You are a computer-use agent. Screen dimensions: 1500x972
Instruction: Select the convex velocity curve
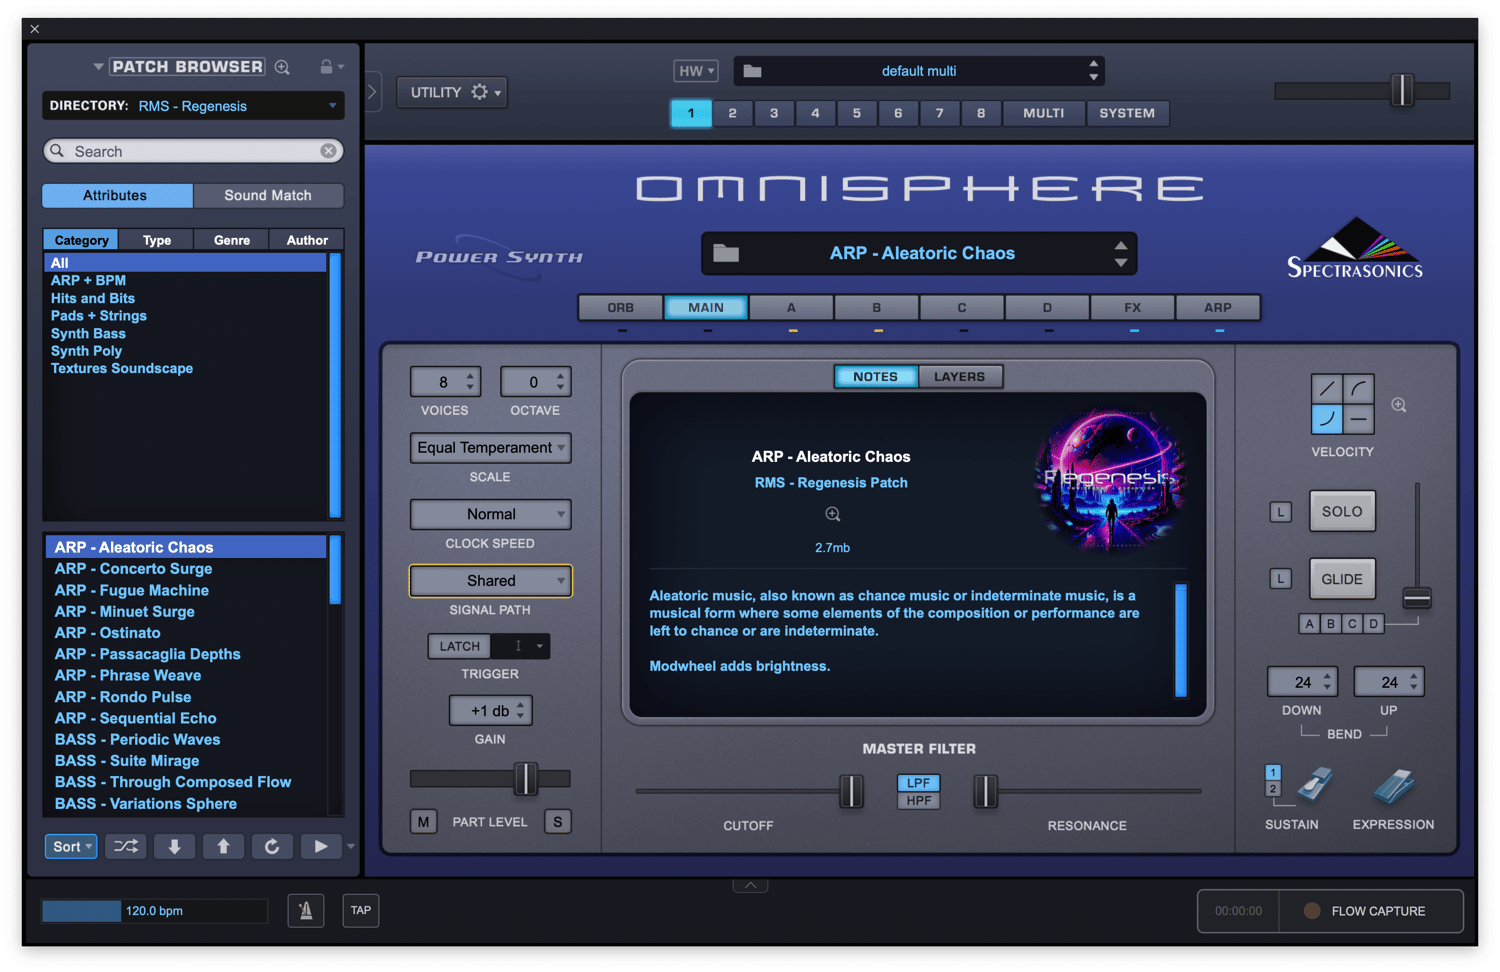[x=1359, y=389]
